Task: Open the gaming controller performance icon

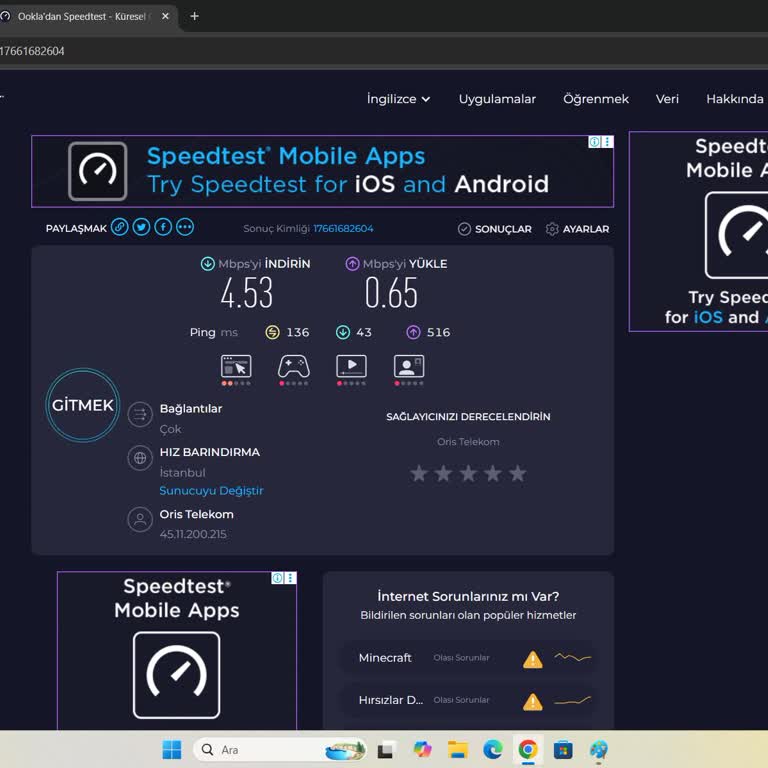Action: click(294, 366)
